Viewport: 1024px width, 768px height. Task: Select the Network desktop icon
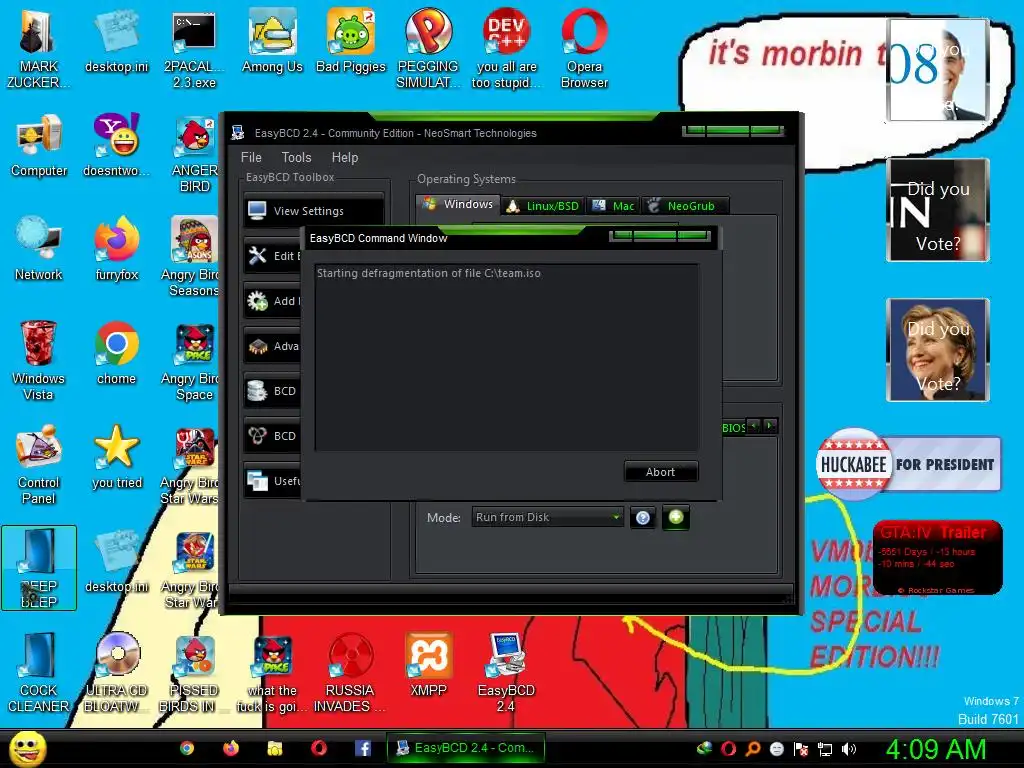click(39, 249)
